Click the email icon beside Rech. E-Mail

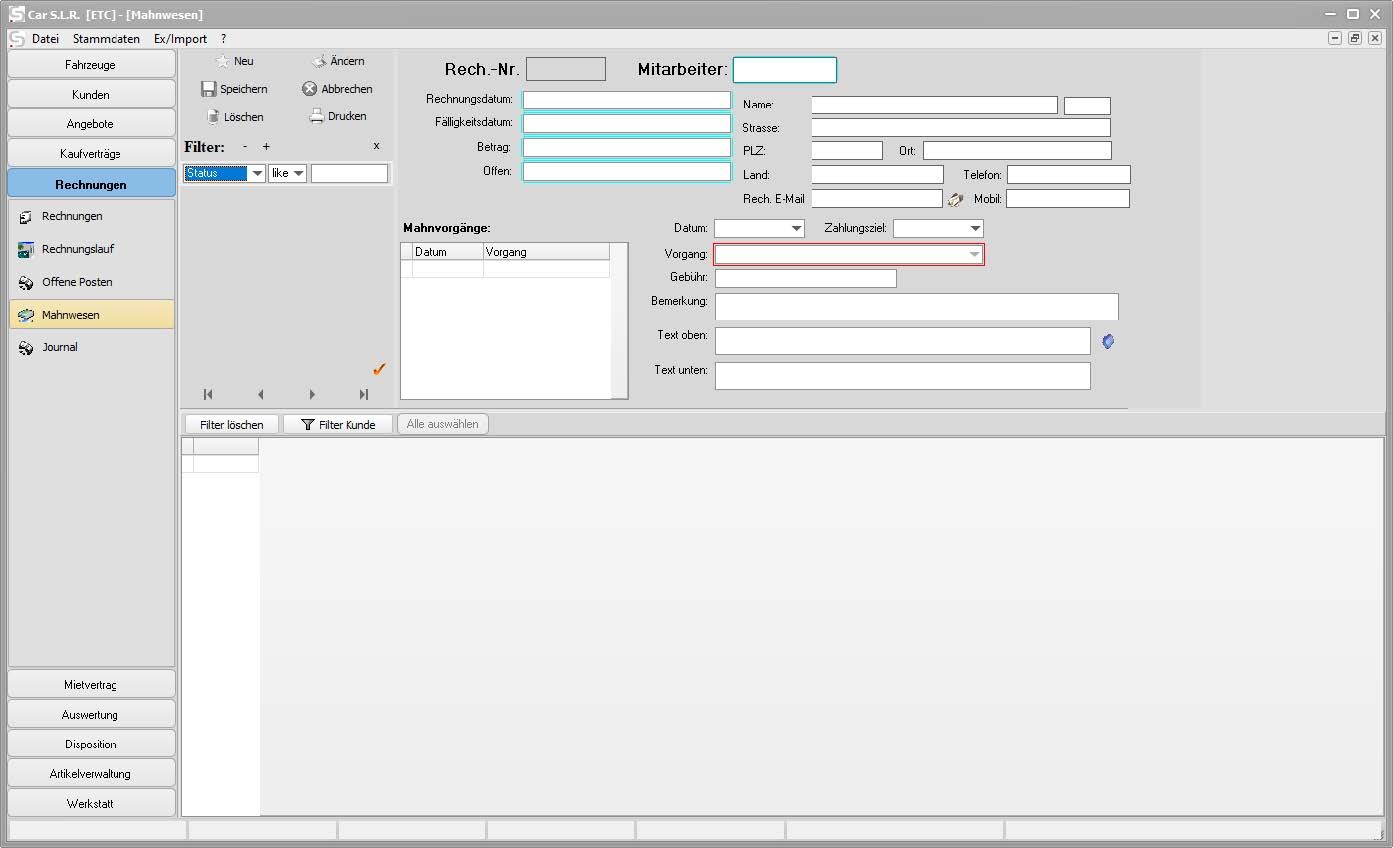point(955,199)
